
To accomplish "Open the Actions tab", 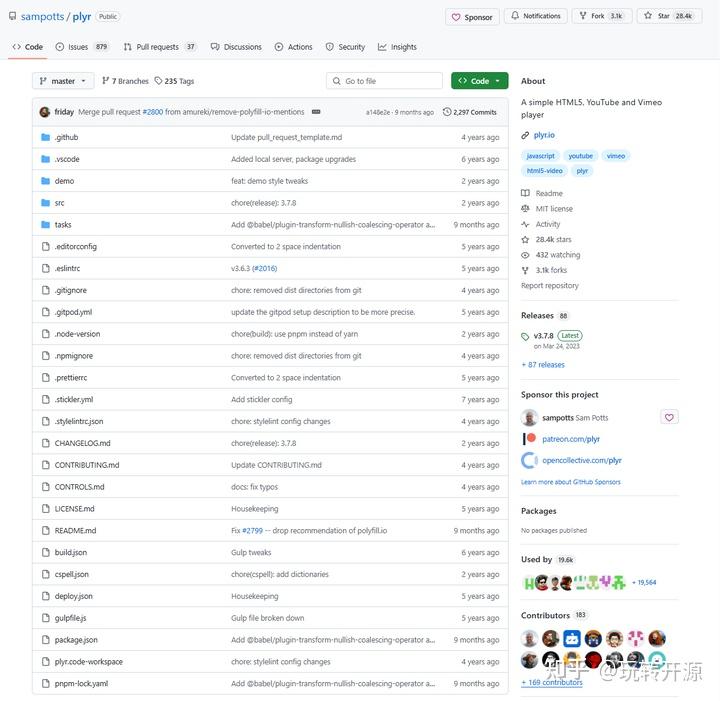I will (x=293, y=47).
